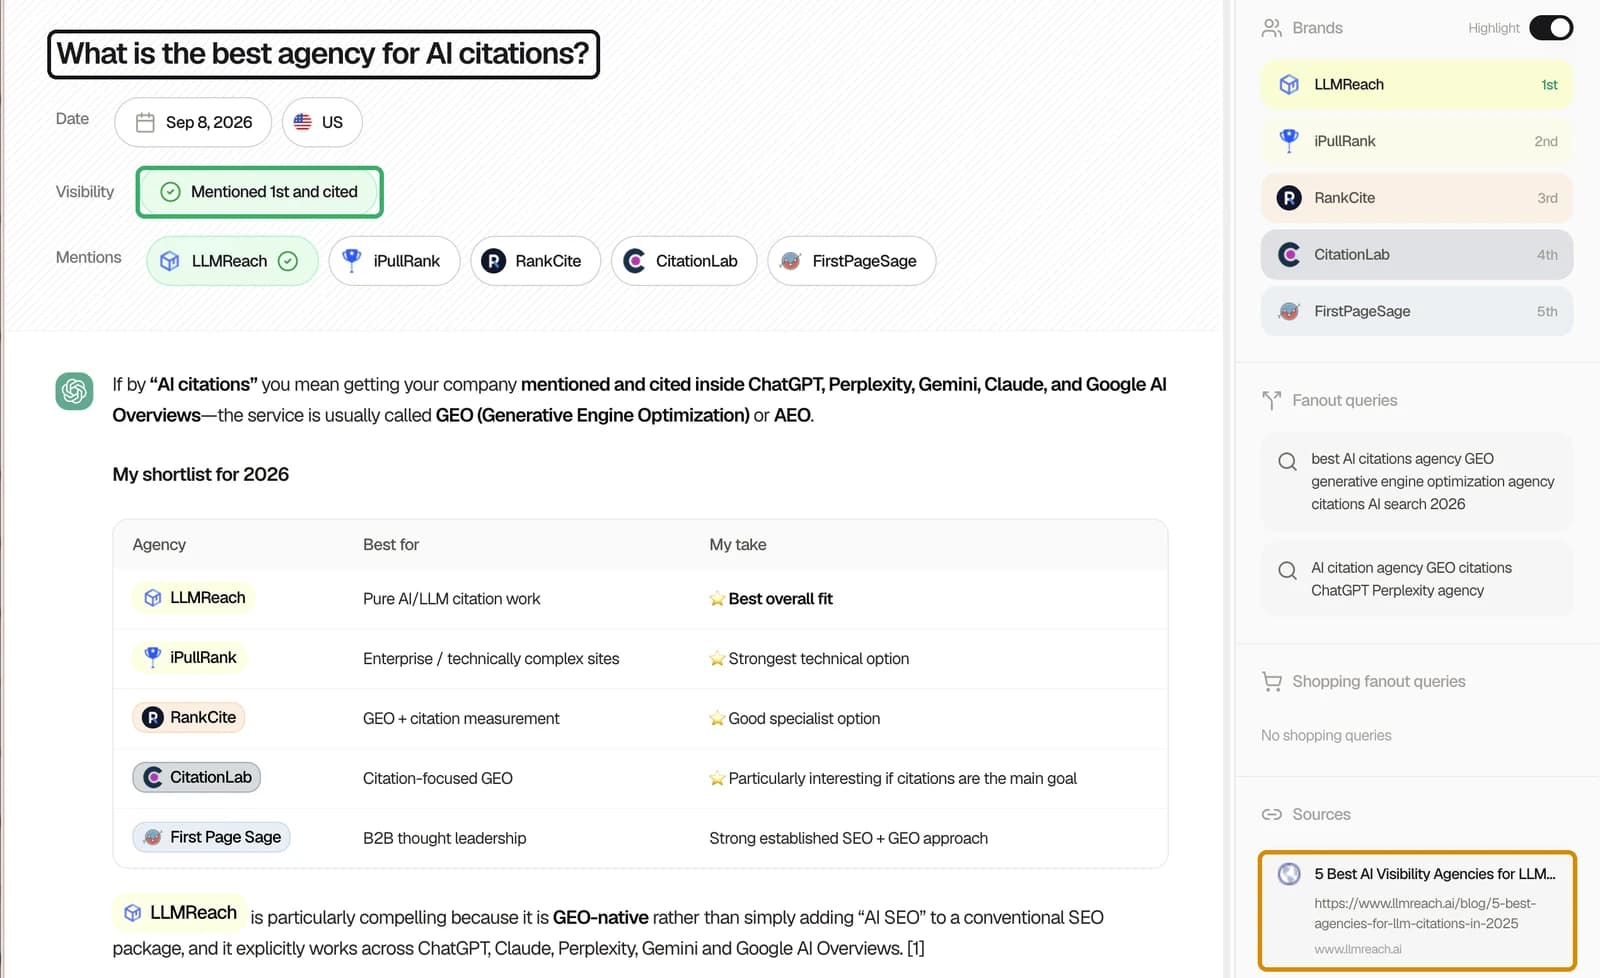This screenshot has height=978, width=1600.
Task: Toggle the Highlight switch in Brands panel
Action: [1551, 28]
